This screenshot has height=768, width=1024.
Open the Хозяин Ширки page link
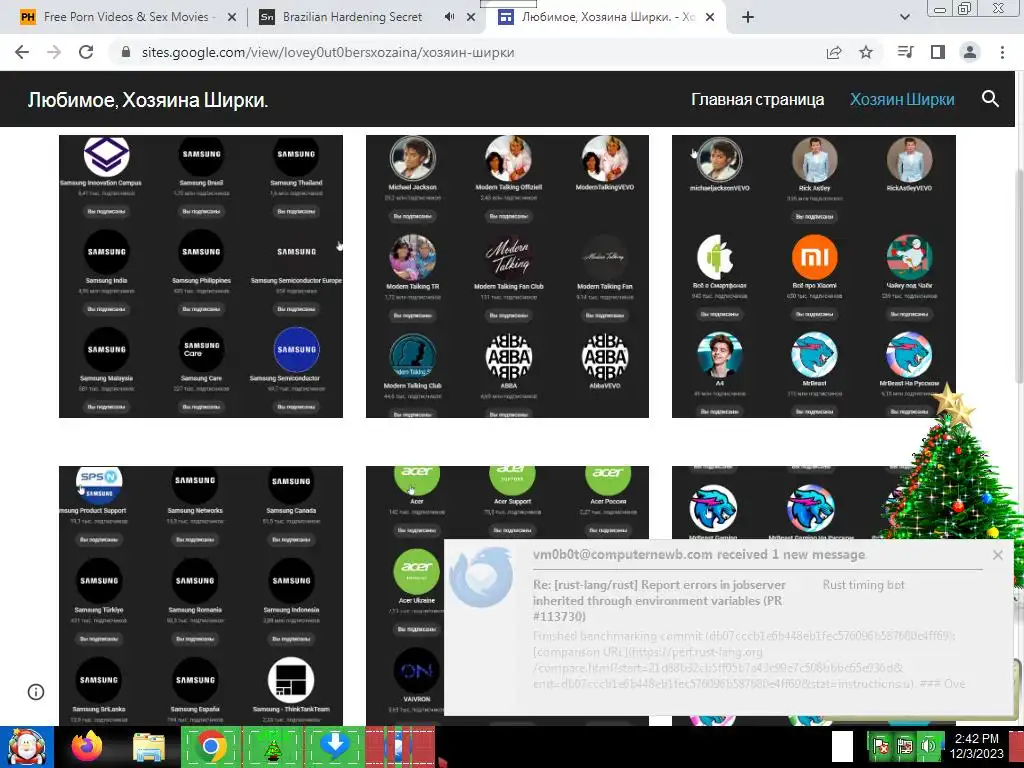coord(902,99)
